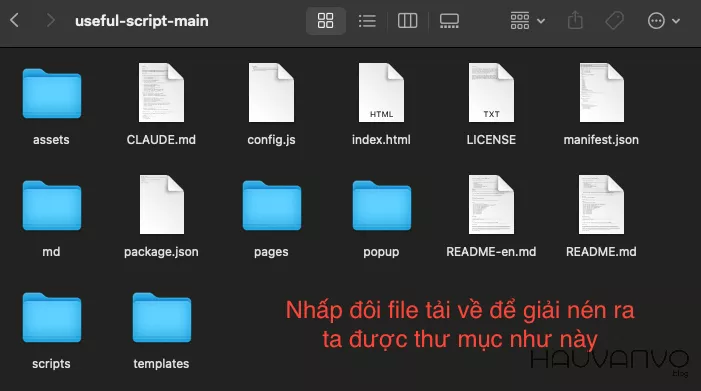Open the ellipsis action menu
Image resolution: width=701 pixels, height=391 pixels.
pyautogui.click(x=663, y=21)
